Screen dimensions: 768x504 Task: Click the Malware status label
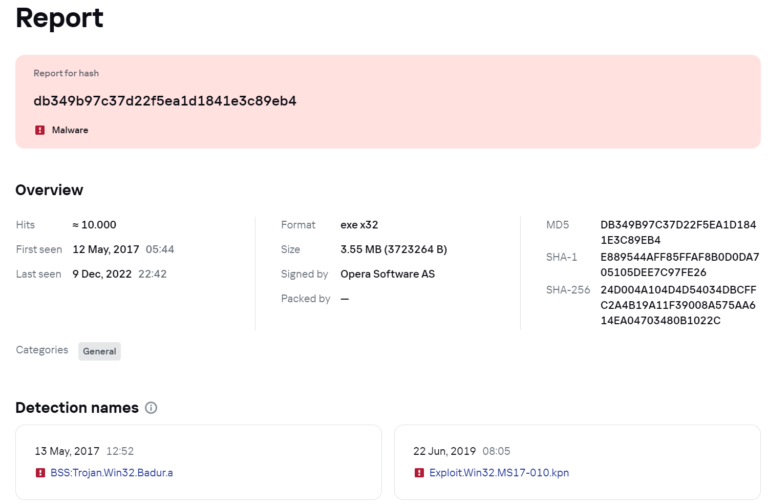click(x=70, y=130)
